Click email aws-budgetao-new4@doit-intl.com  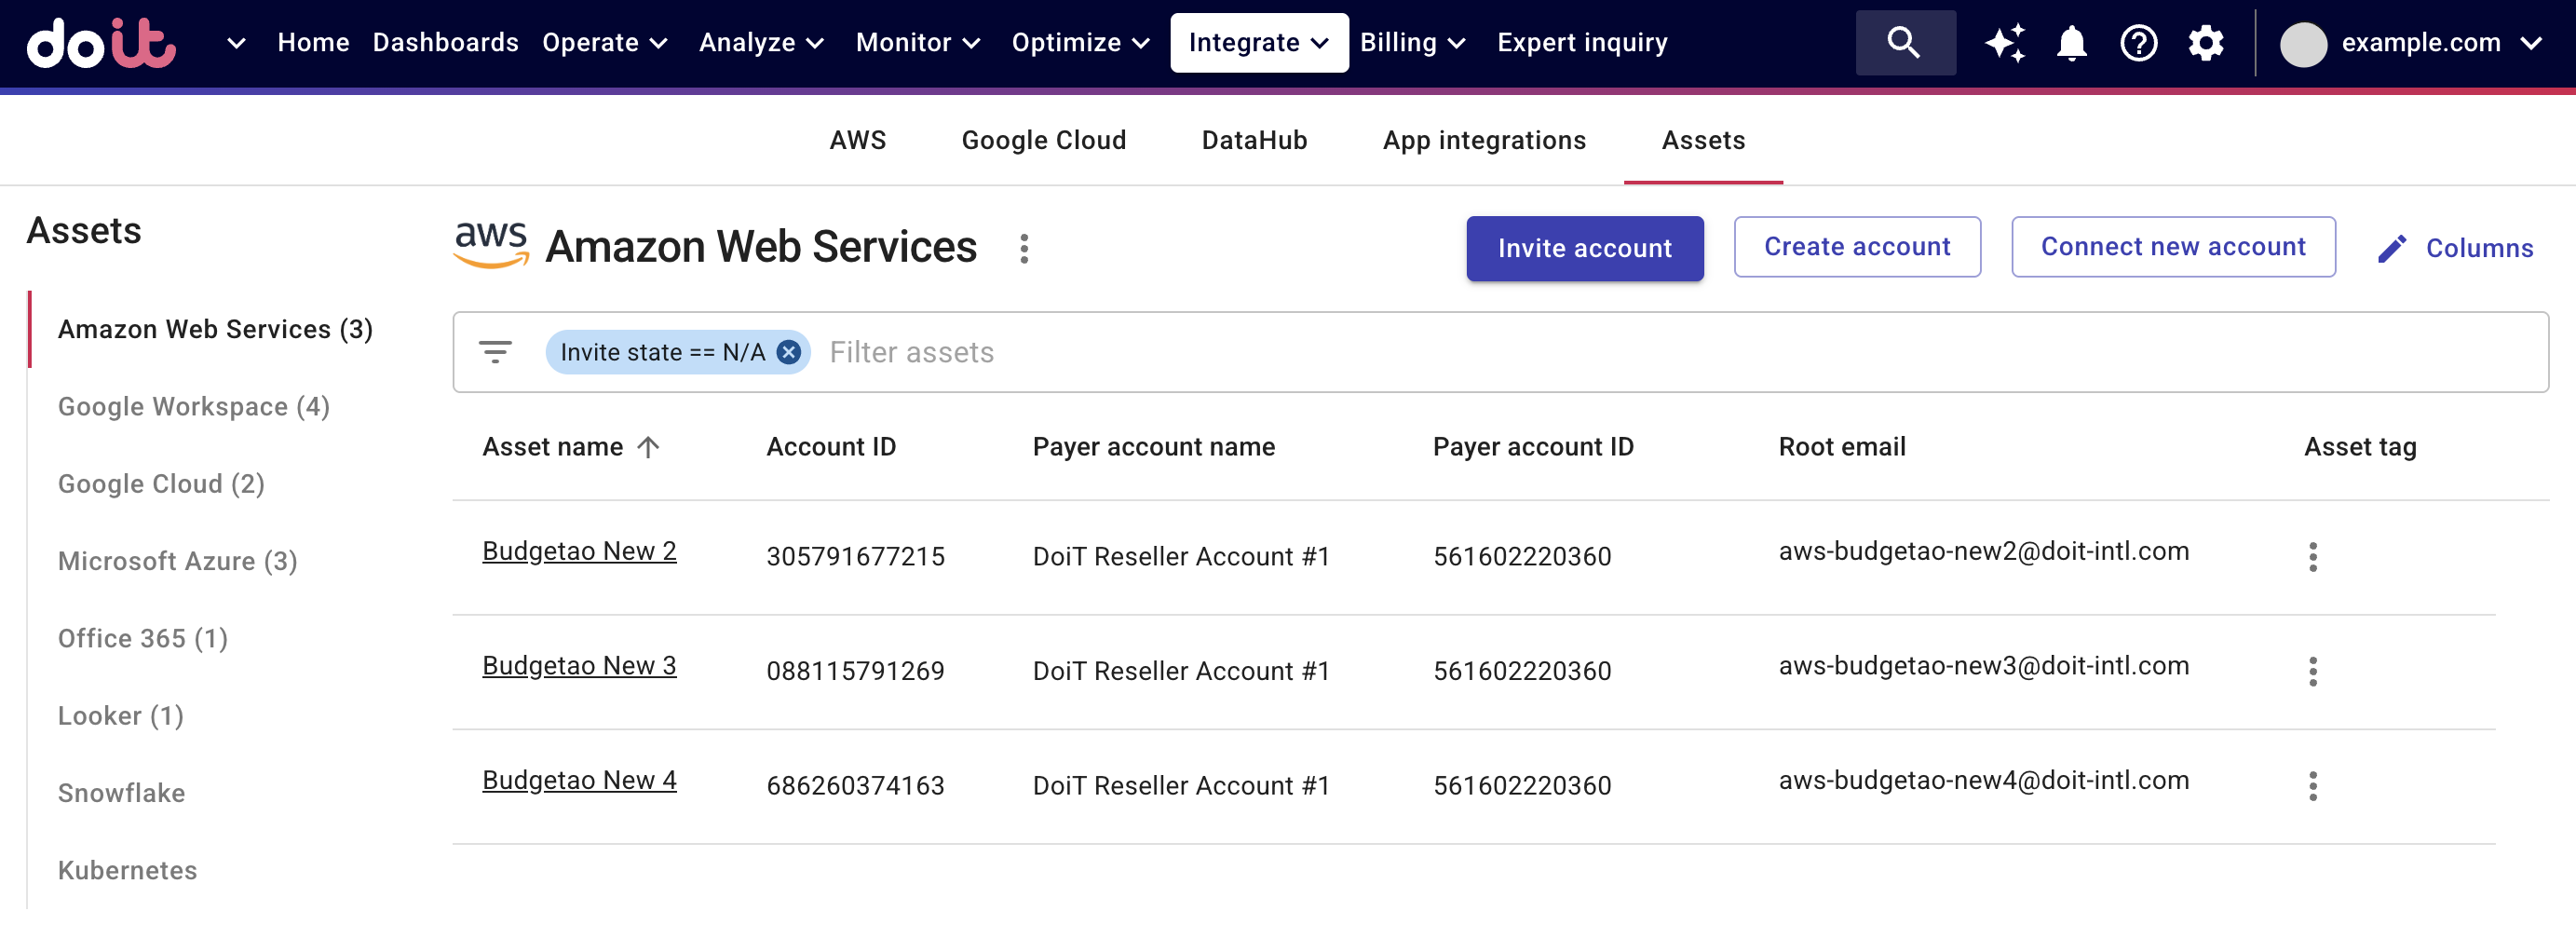pyautogui.click(x=1984, y=780)
